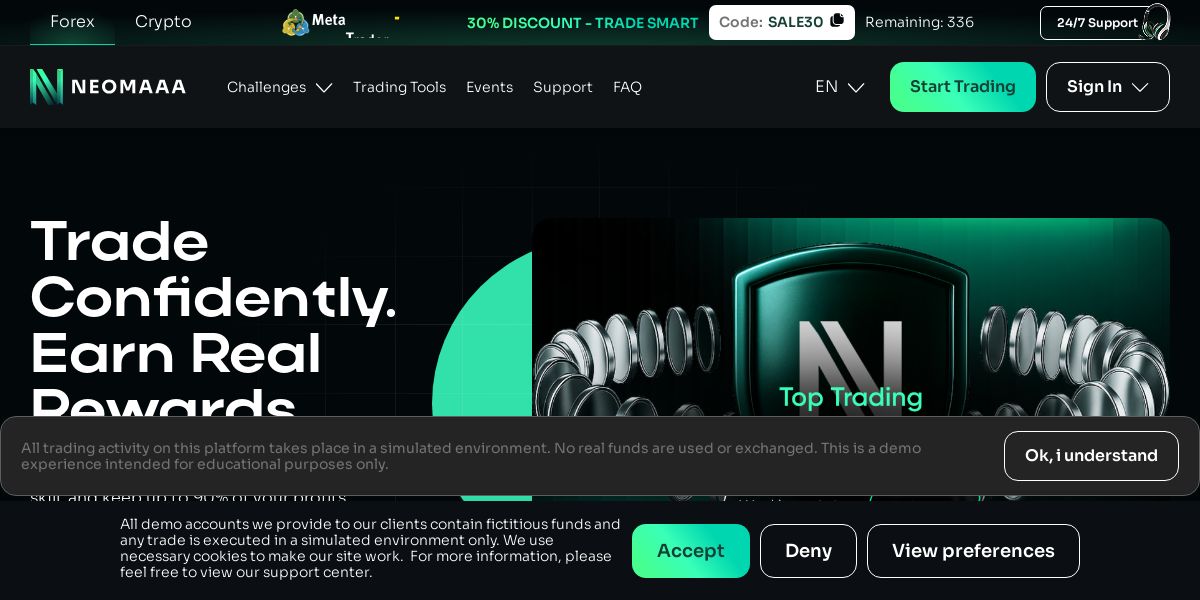This screenshot has width=1200, height=600.
Task: Click the MetaTrader logo icon
Action: [x=295, y=23]
